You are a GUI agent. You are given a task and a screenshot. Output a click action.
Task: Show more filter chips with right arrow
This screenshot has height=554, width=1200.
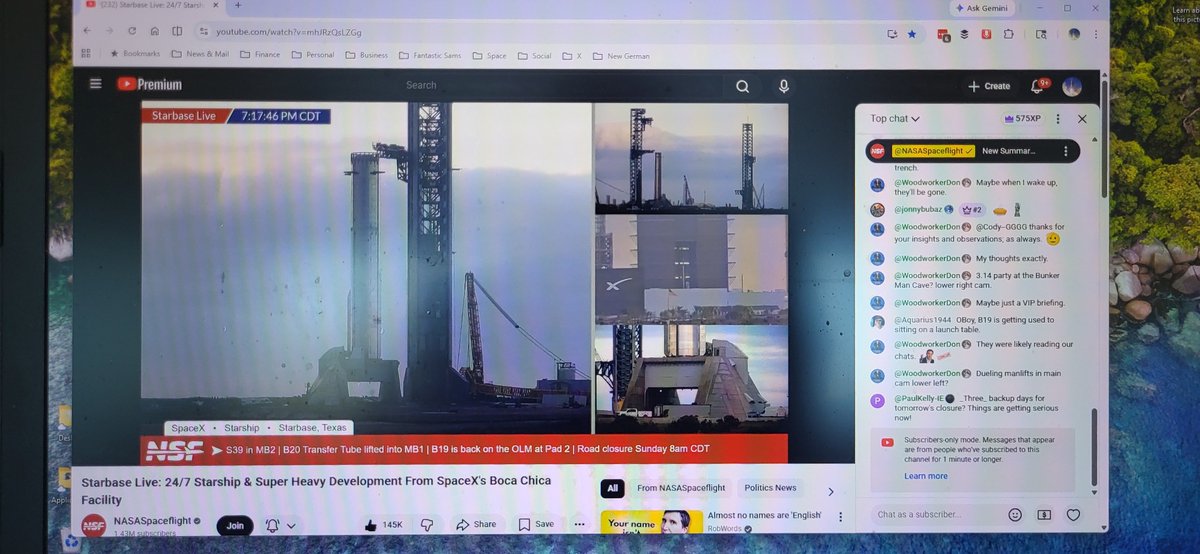click(x=830, y=490)
